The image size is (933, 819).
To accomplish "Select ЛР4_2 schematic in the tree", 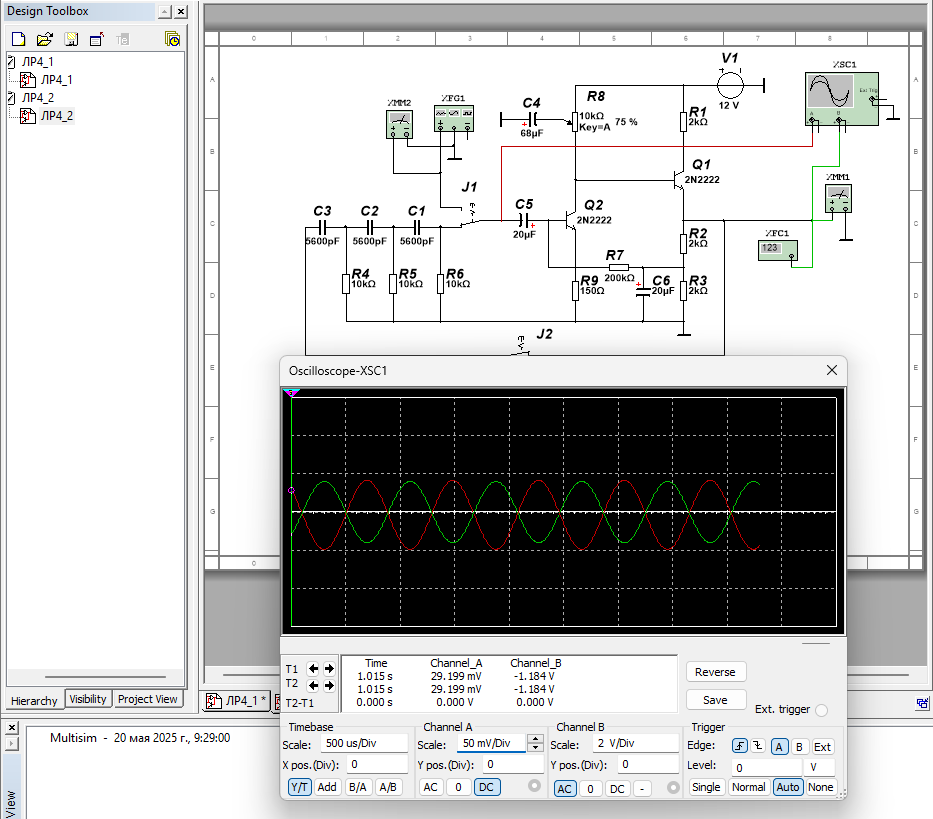I will [x=57, y=115].
